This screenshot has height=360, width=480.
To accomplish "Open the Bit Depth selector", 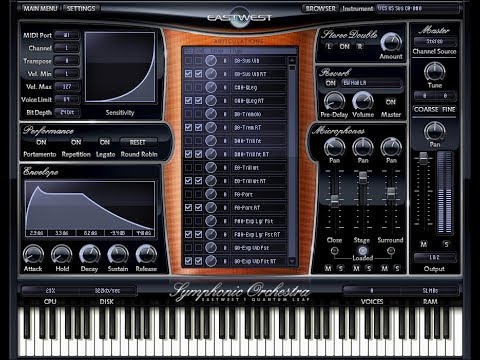I will 67,112.
